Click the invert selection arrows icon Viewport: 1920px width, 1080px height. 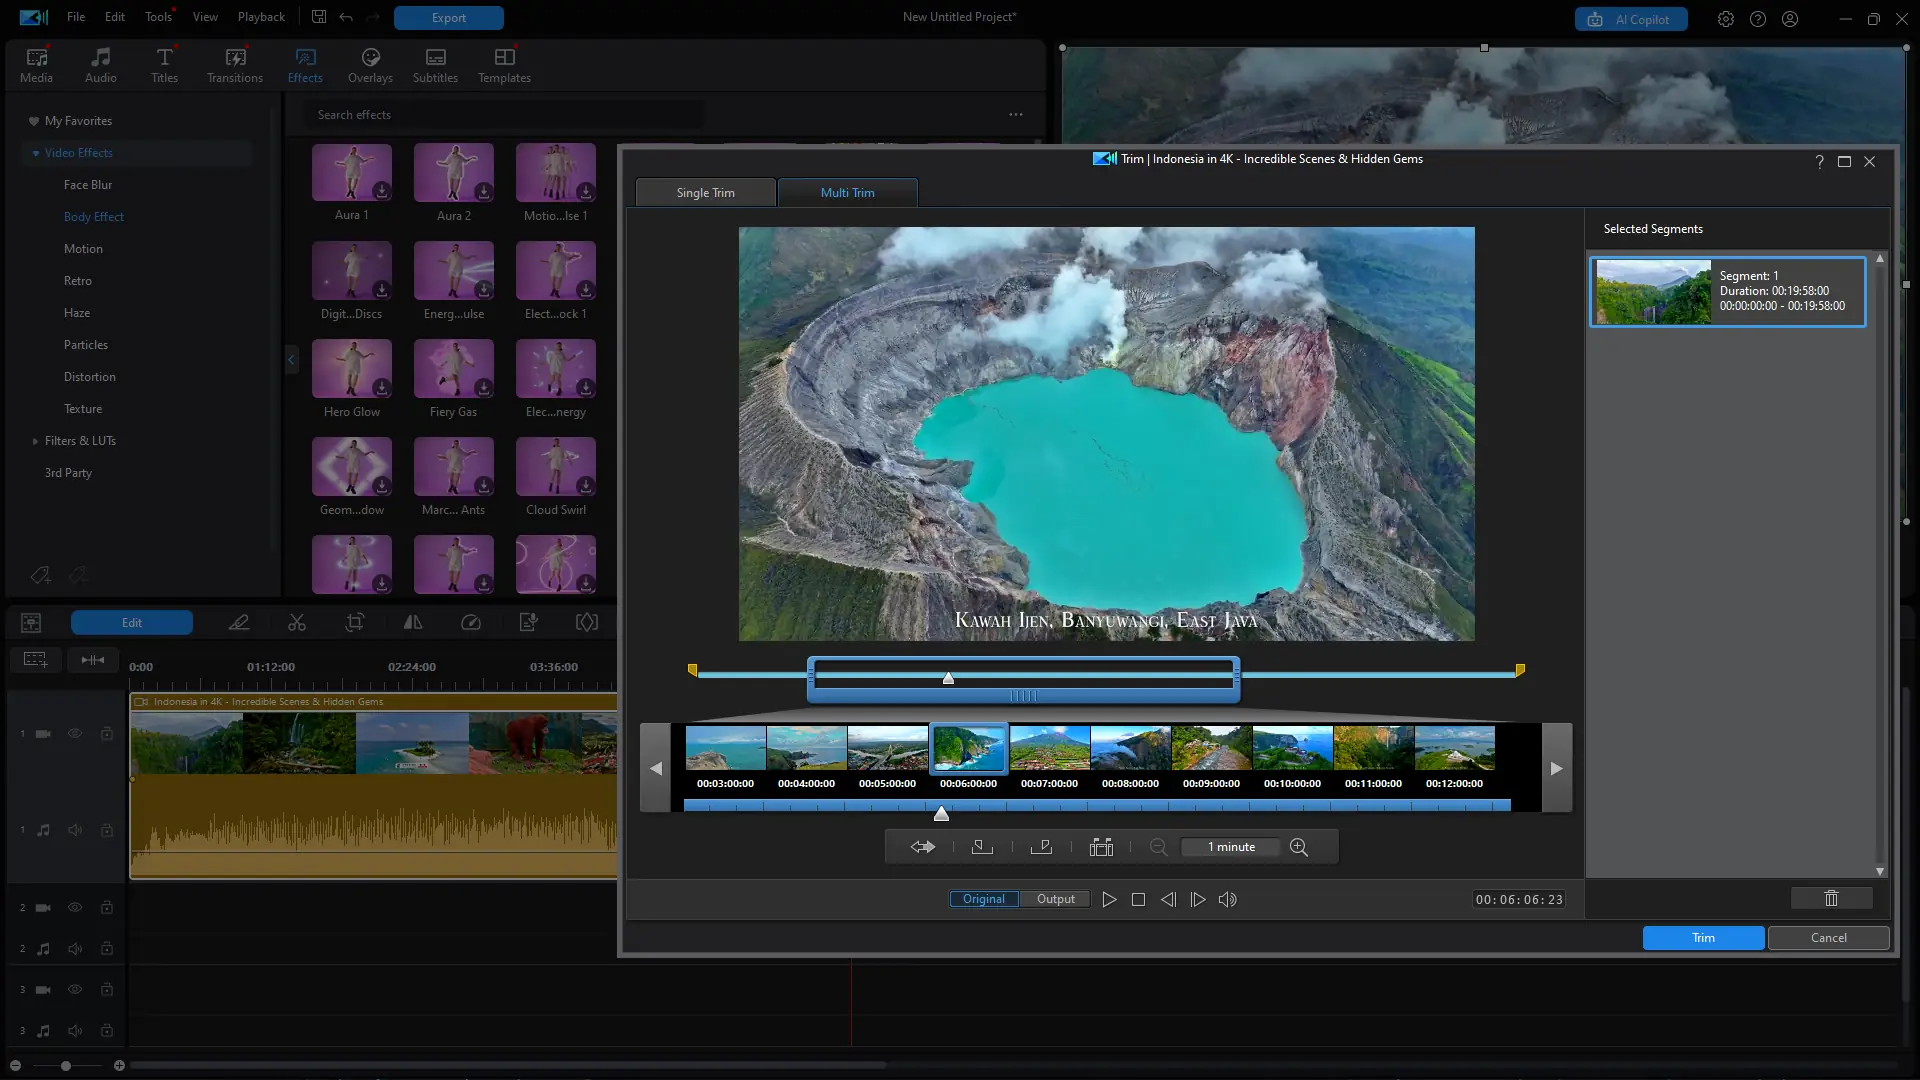point(922,847)
